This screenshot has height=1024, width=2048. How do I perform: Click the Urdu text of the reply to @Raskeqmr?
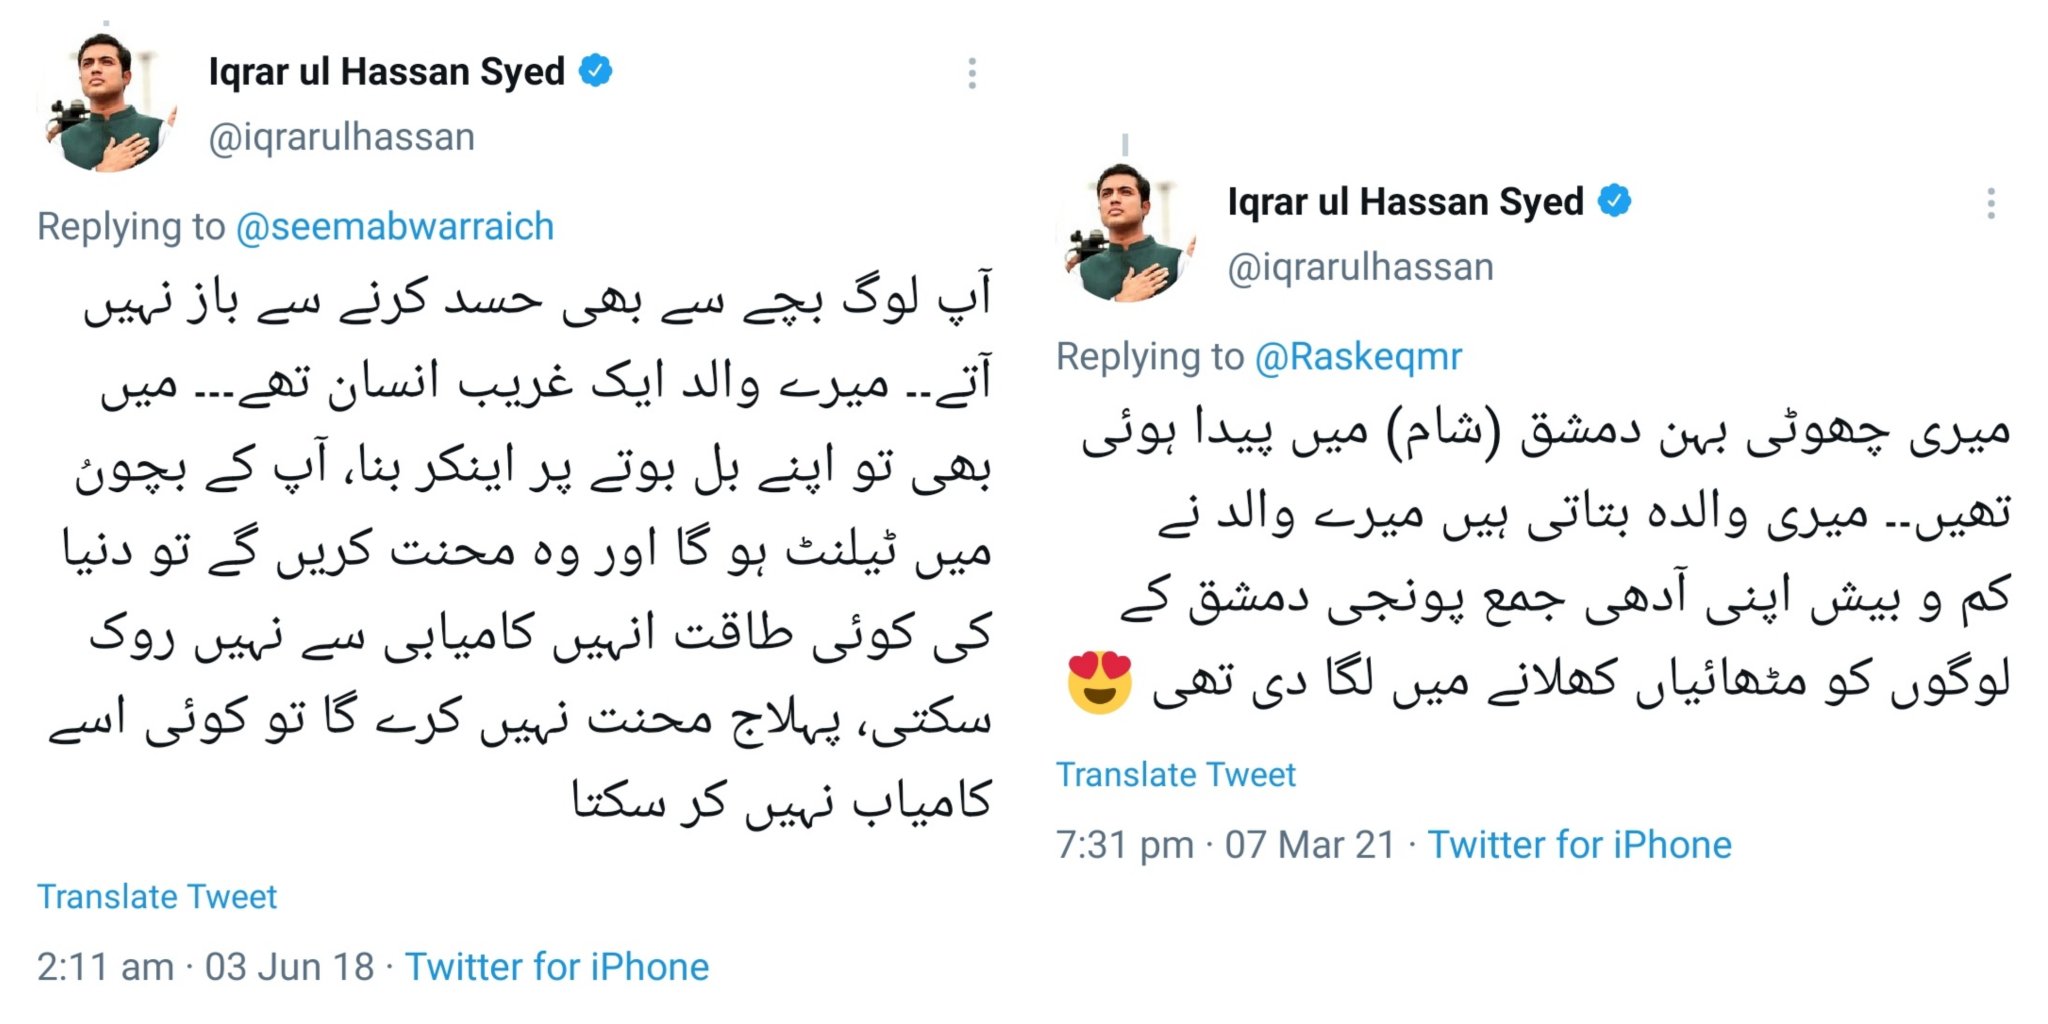click(1545, 555)
